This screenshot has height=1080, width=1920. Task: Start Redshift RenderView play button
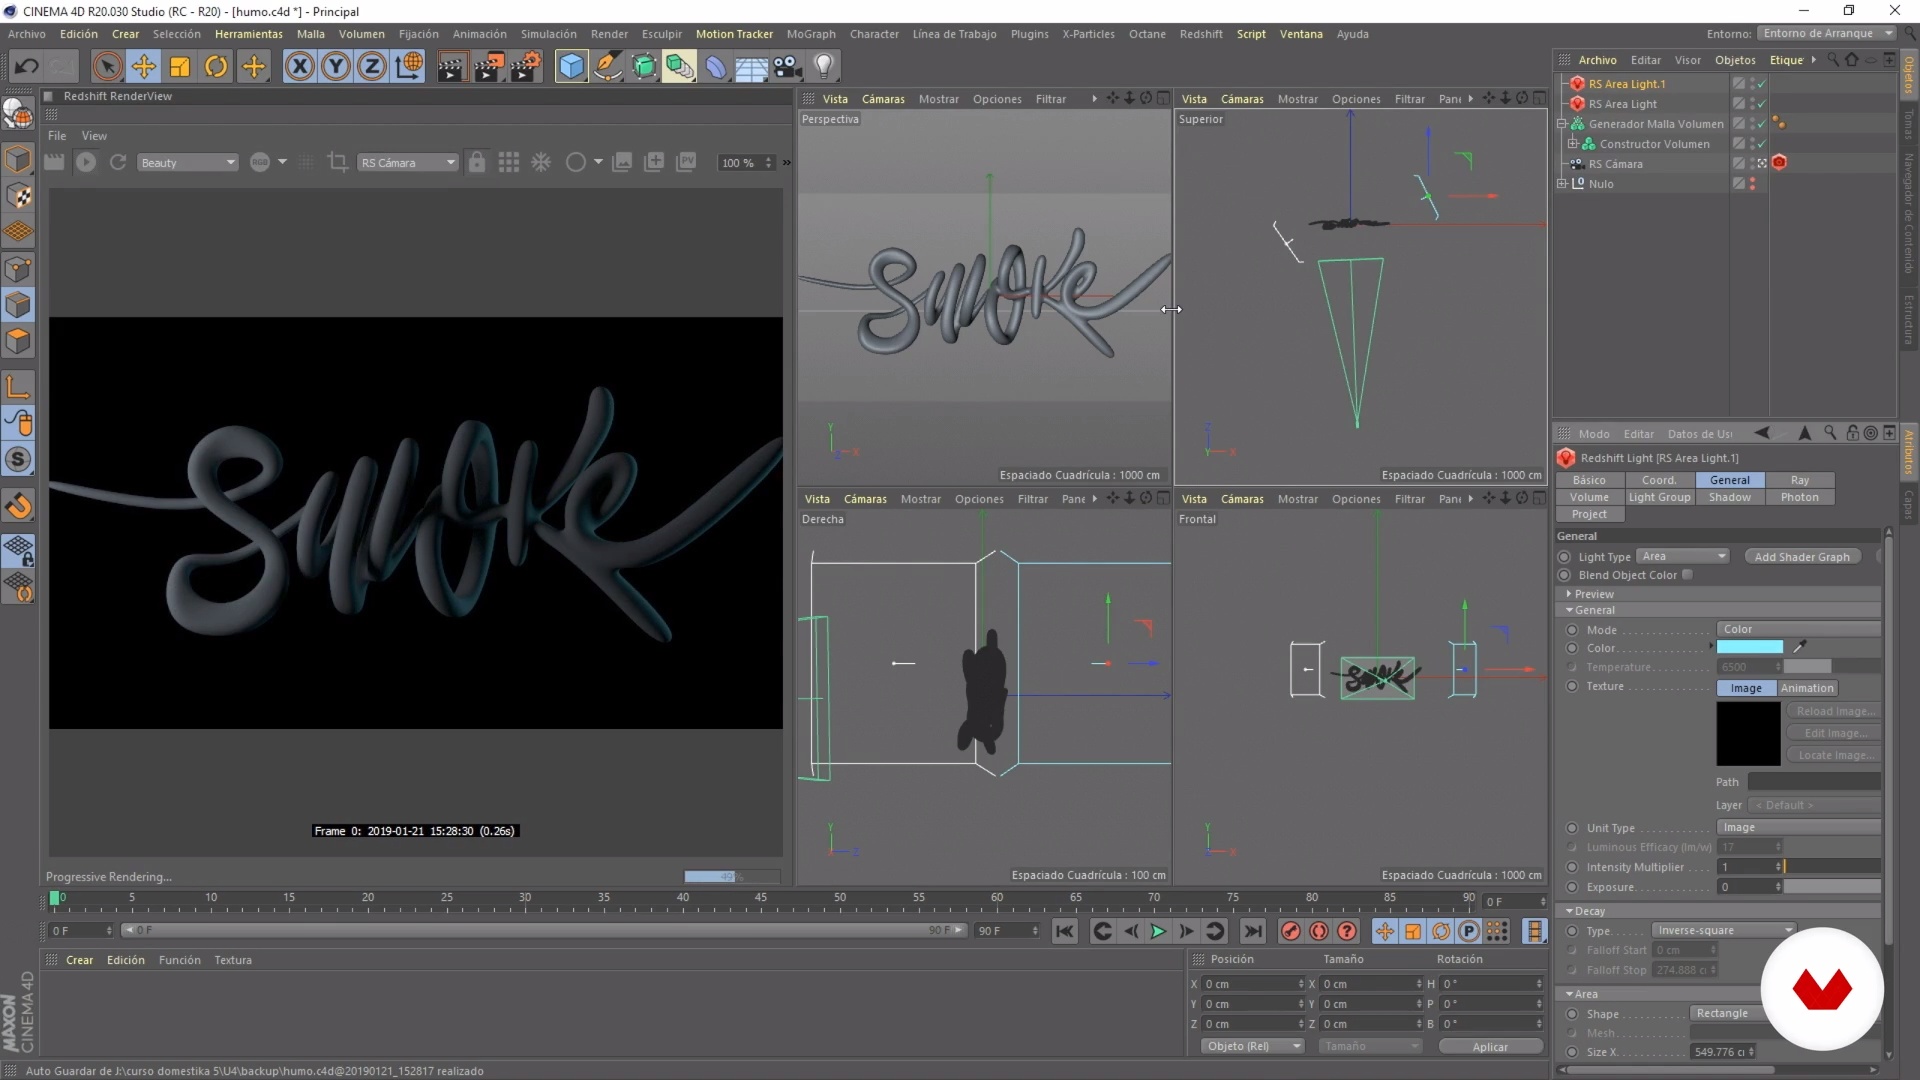(86, 162)
